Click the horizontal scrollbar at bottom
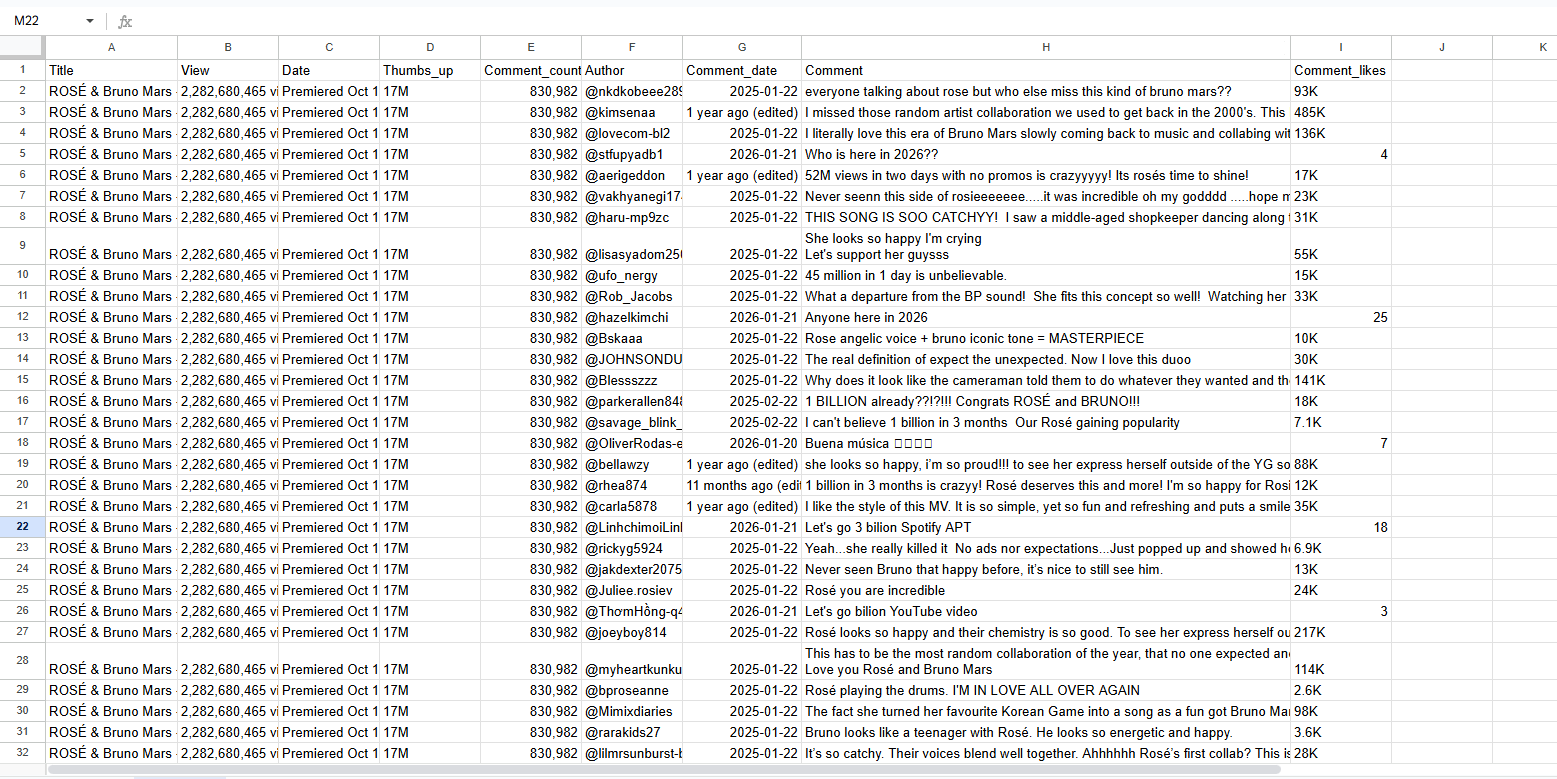1557x779 pixels. (664, 769)
